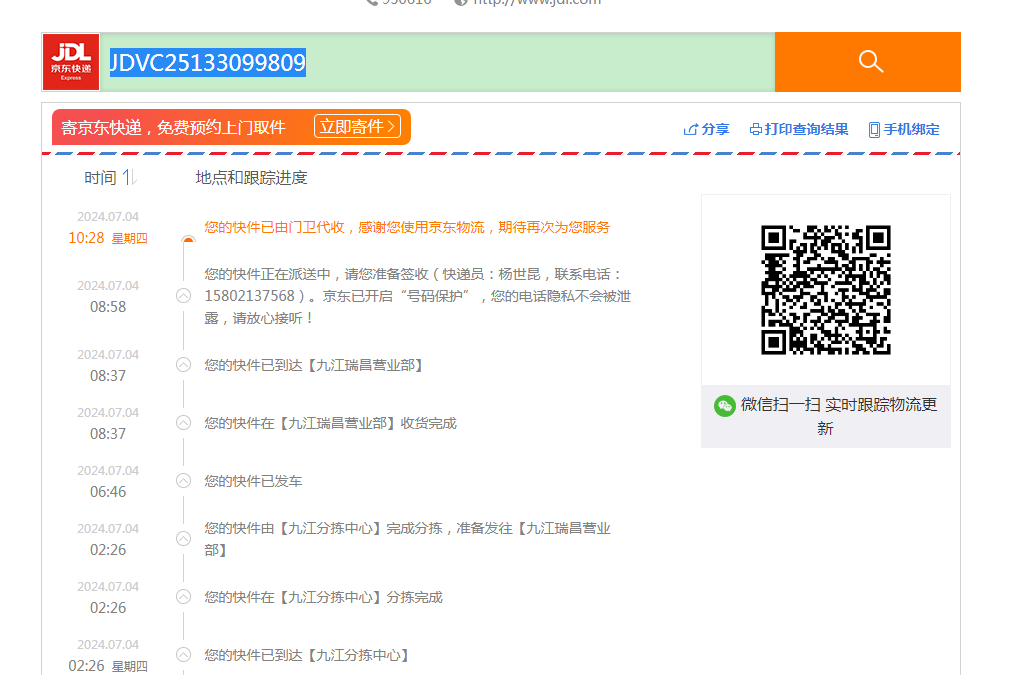Click the 06:46 timestamp
The image size is (1035, 675).
click(x=108, y=492)
